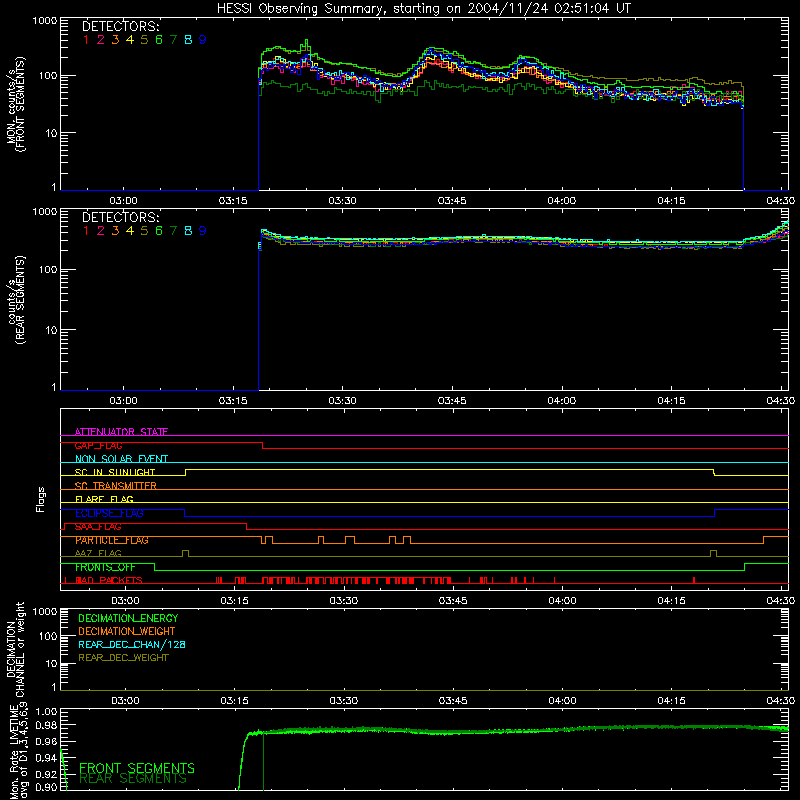Click cyan detector 8 in rear segments legend

click(188, 231)
